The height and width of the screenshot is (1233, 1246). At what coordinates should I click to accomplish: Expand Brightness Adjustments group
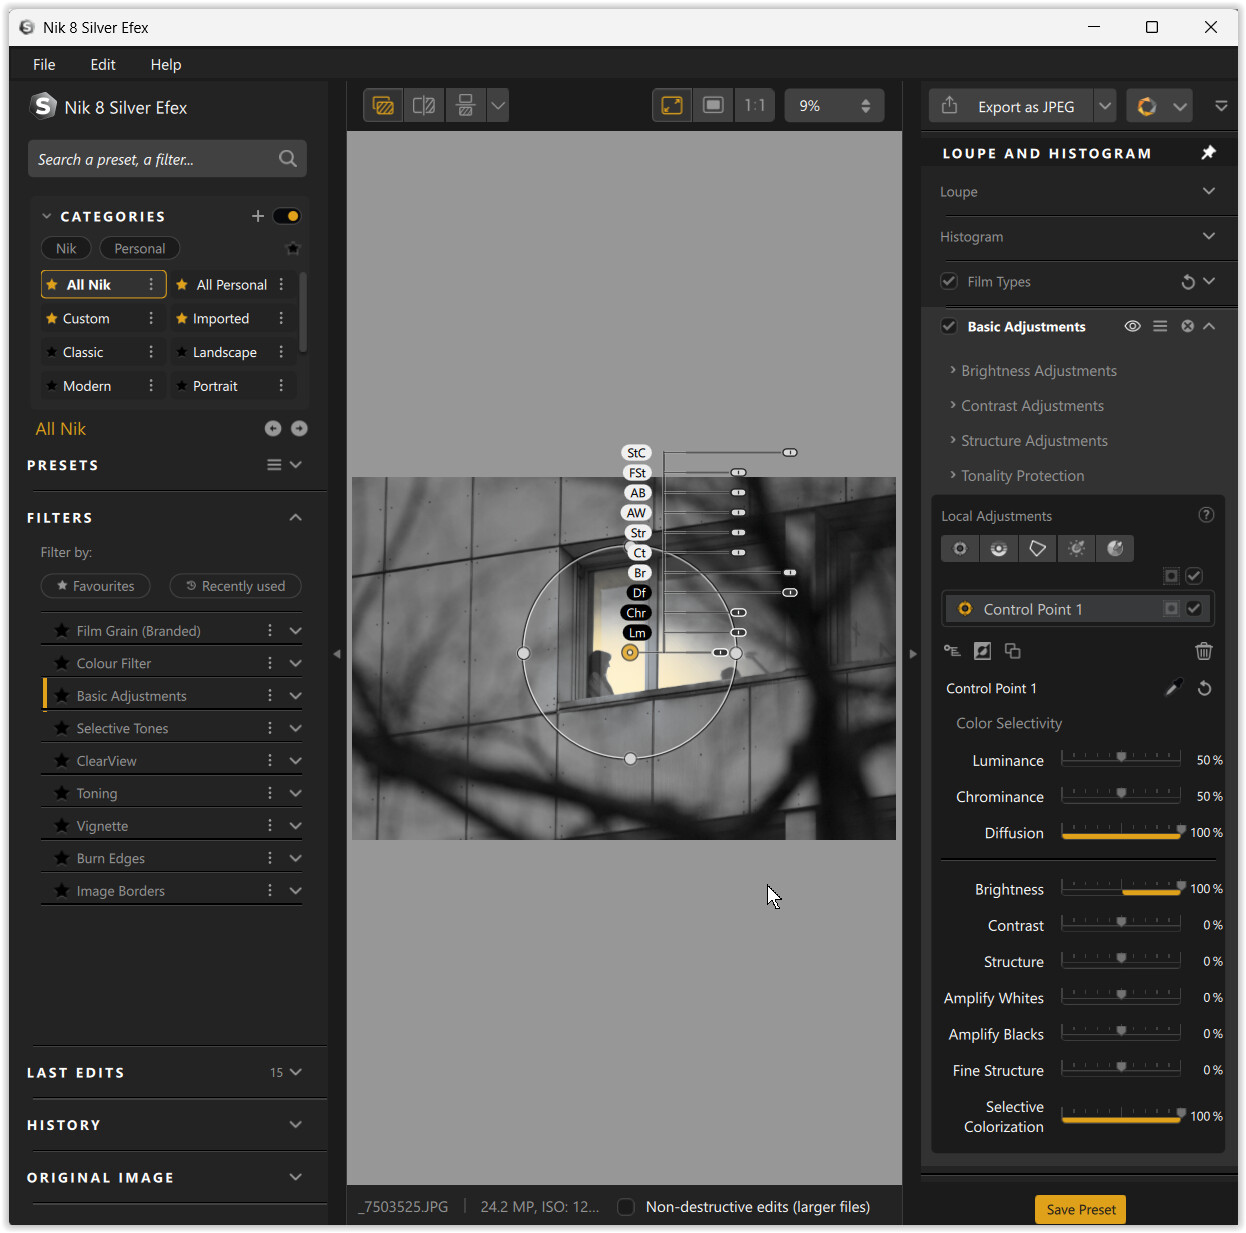click(1038, 371)
